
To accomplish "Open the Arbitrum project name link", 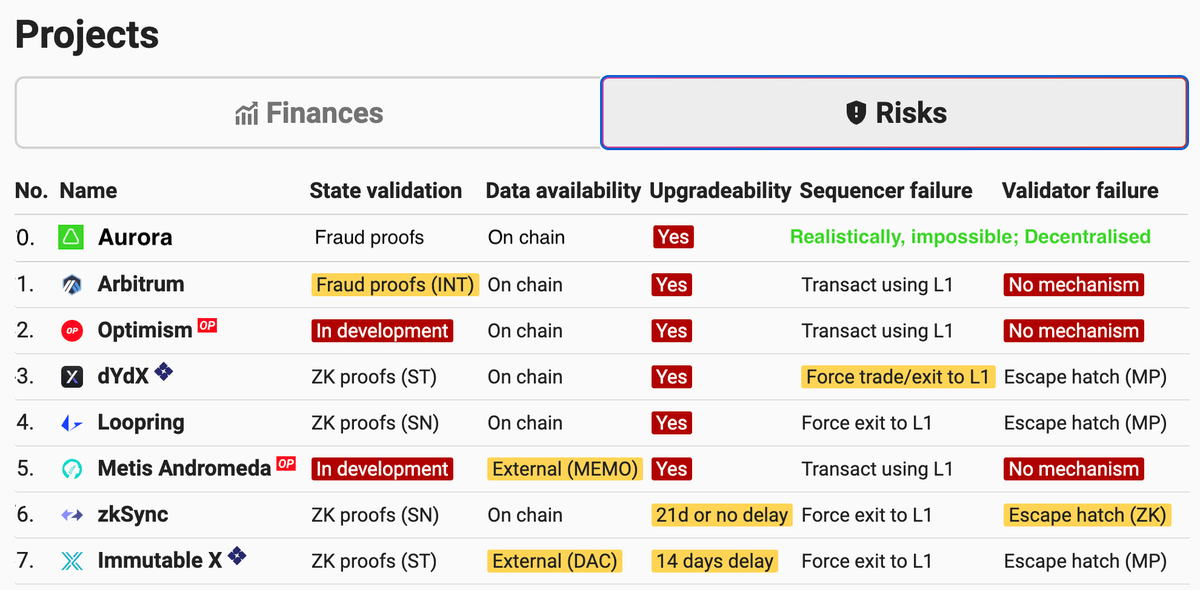I will 141,284.
